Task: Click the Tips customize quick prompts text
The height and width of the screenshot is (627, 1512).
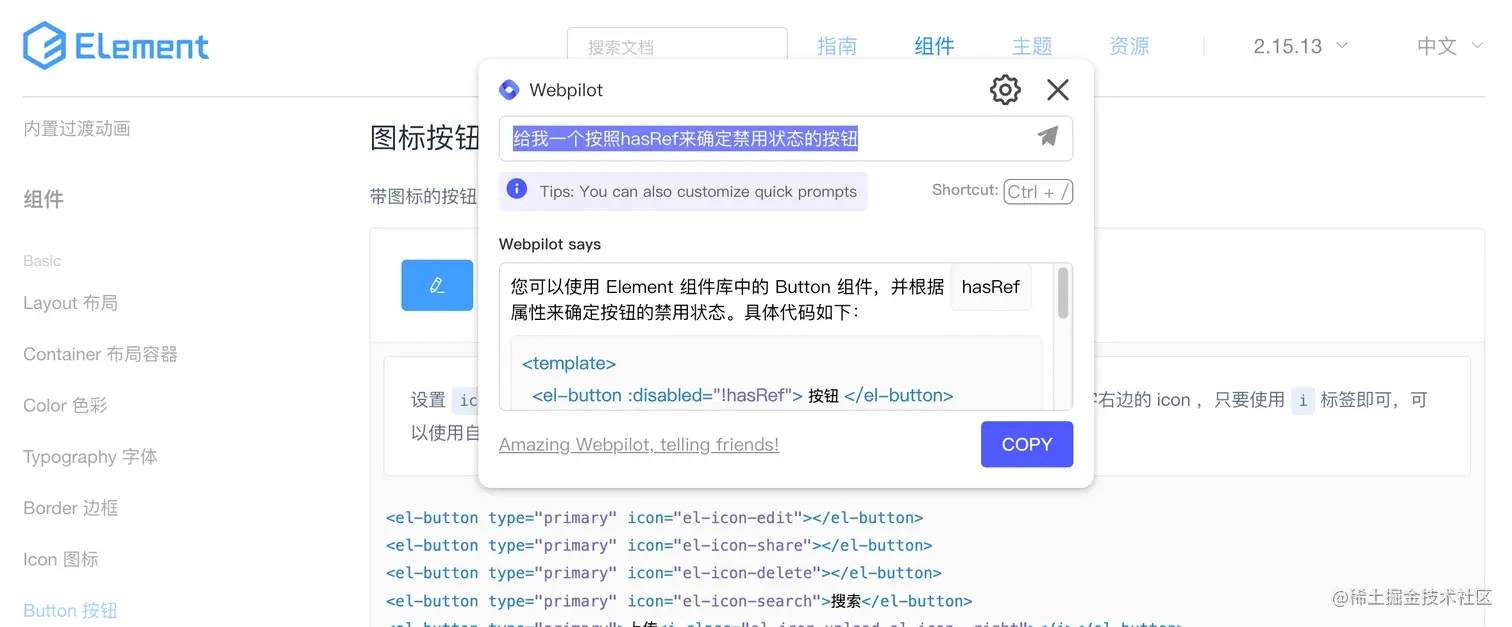Action: [698, 191]
